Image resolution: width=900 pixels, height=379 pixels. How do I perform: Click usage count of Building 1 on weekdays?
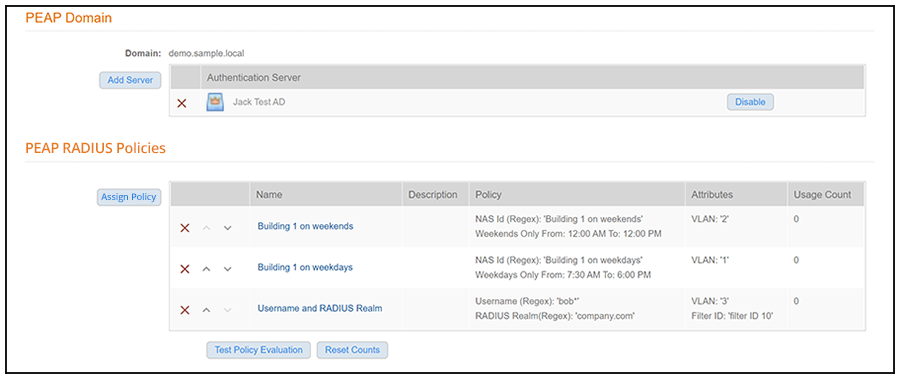796,260
